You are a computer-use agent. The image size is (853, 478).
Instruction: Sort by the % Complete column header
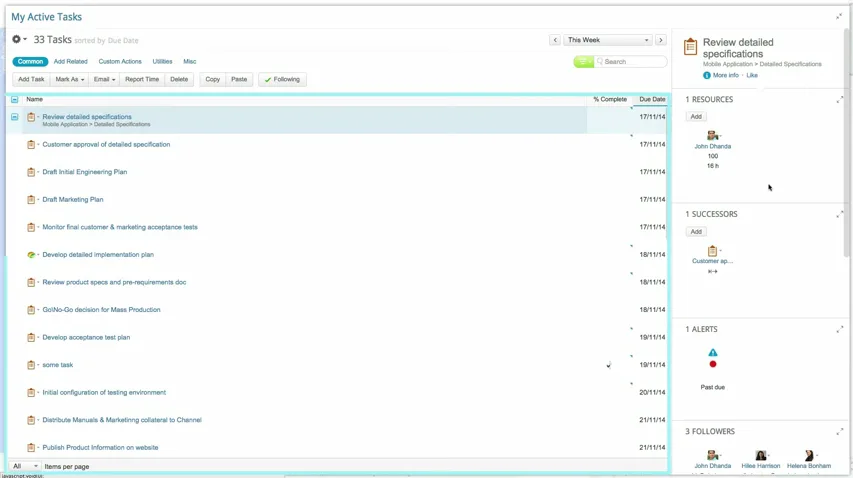610,100
